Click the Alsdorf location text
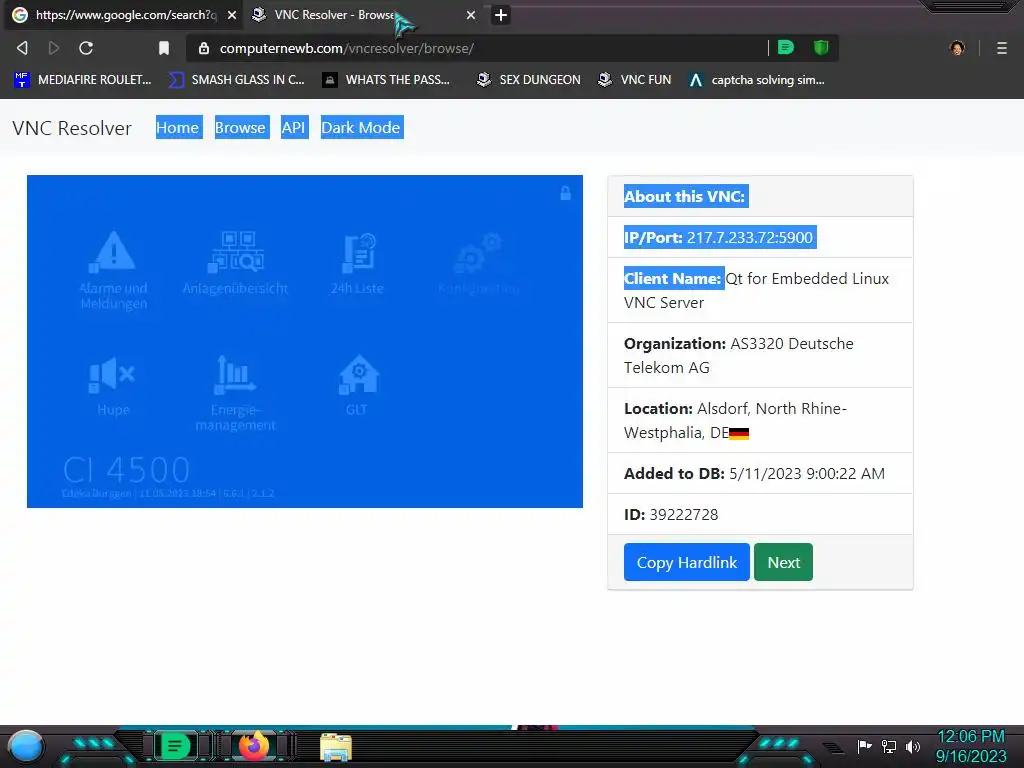 pyautogui.click(x=735, y=421)
